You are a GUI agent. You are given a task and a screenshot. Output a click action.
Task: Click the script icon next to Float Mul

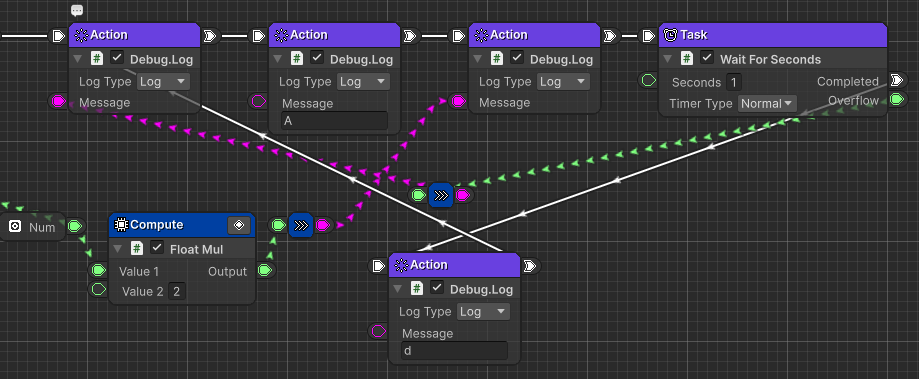pos(137,248)
